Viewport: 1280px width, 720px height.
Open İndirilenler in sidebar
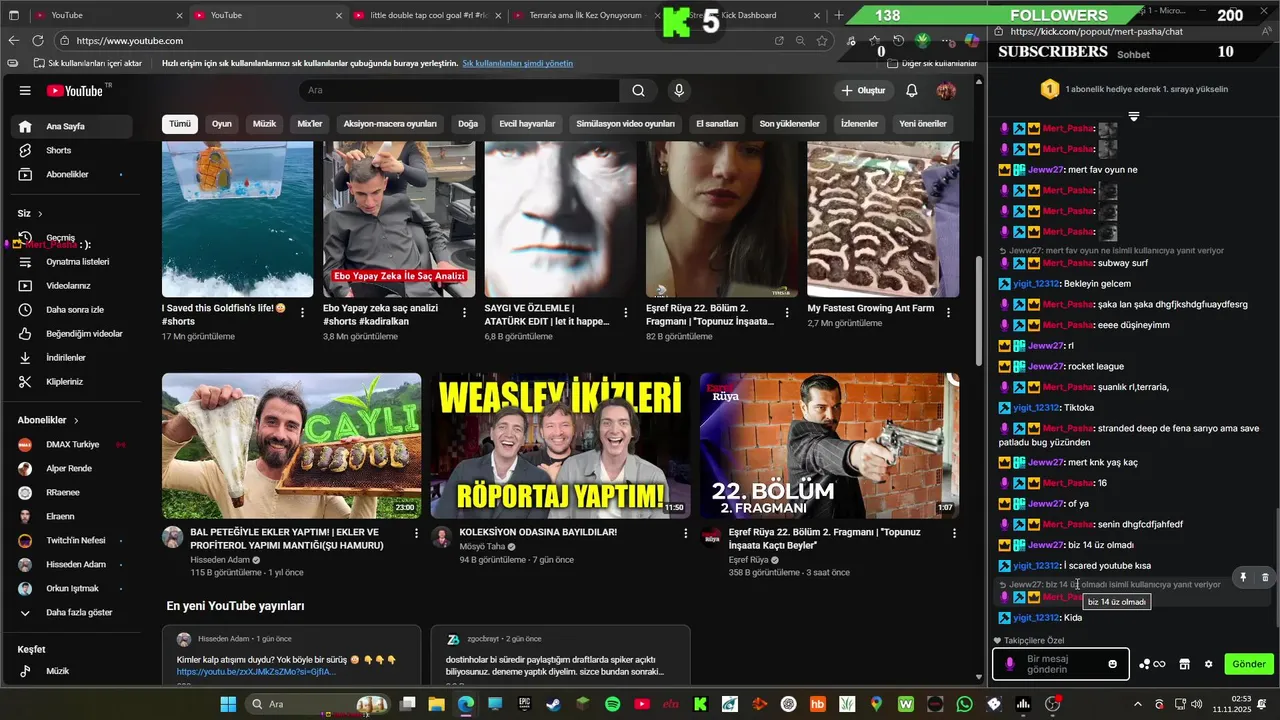tap(72, 358)
